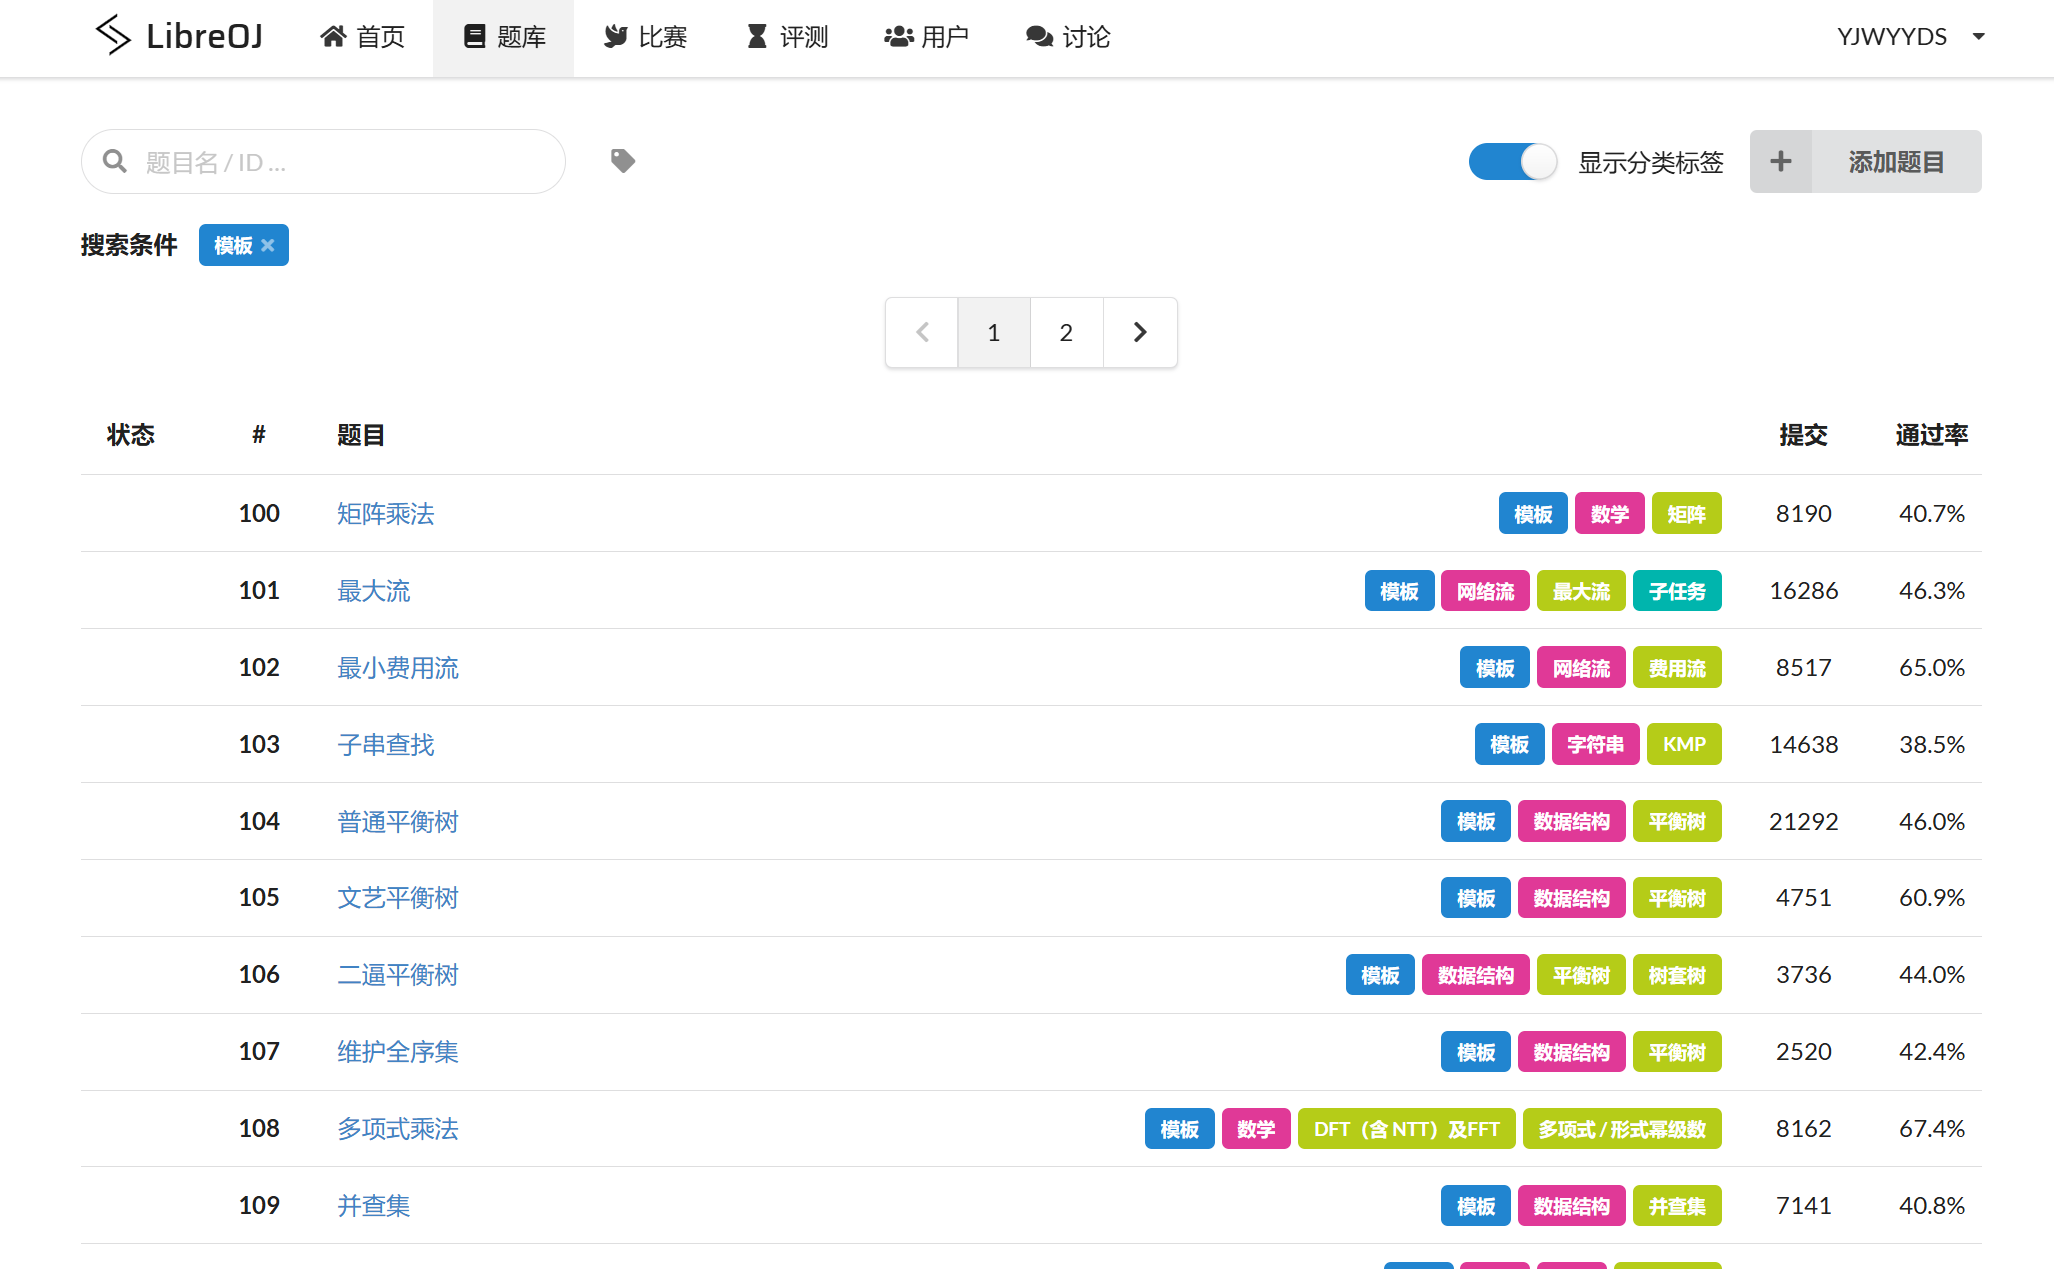Viewport: 2054px width, 1269px height.
Task: Remove the 模板 search condition tag
Action: (268, 245)
